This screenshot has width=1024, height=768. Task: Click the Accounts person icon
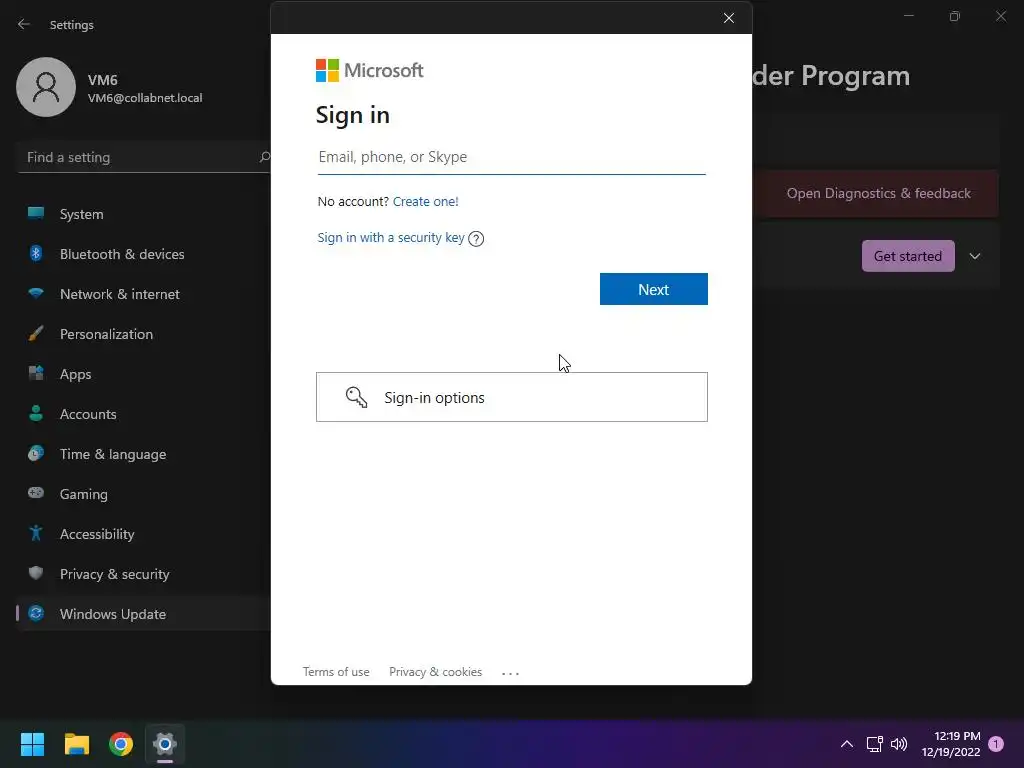click(x=36, y=413)
